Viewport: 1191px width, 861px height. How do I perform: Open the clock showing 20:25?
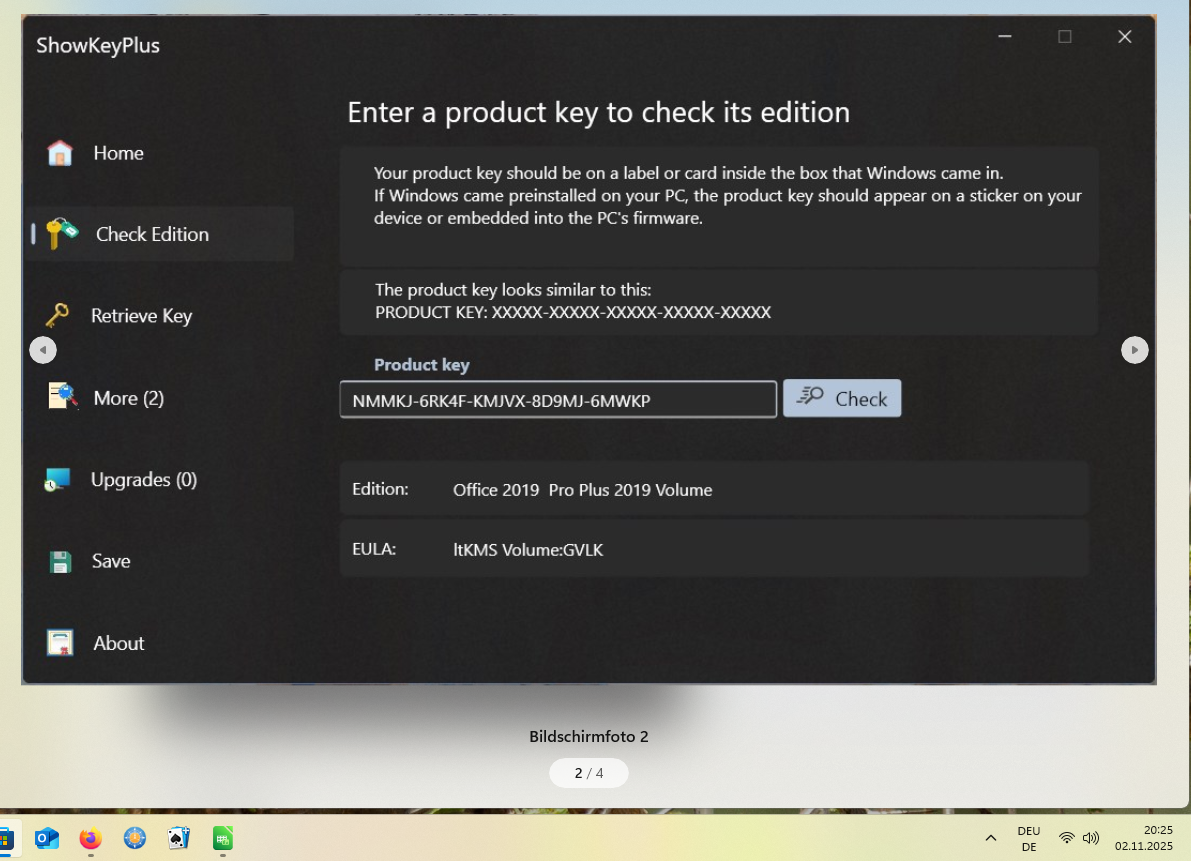point(1143,838)
